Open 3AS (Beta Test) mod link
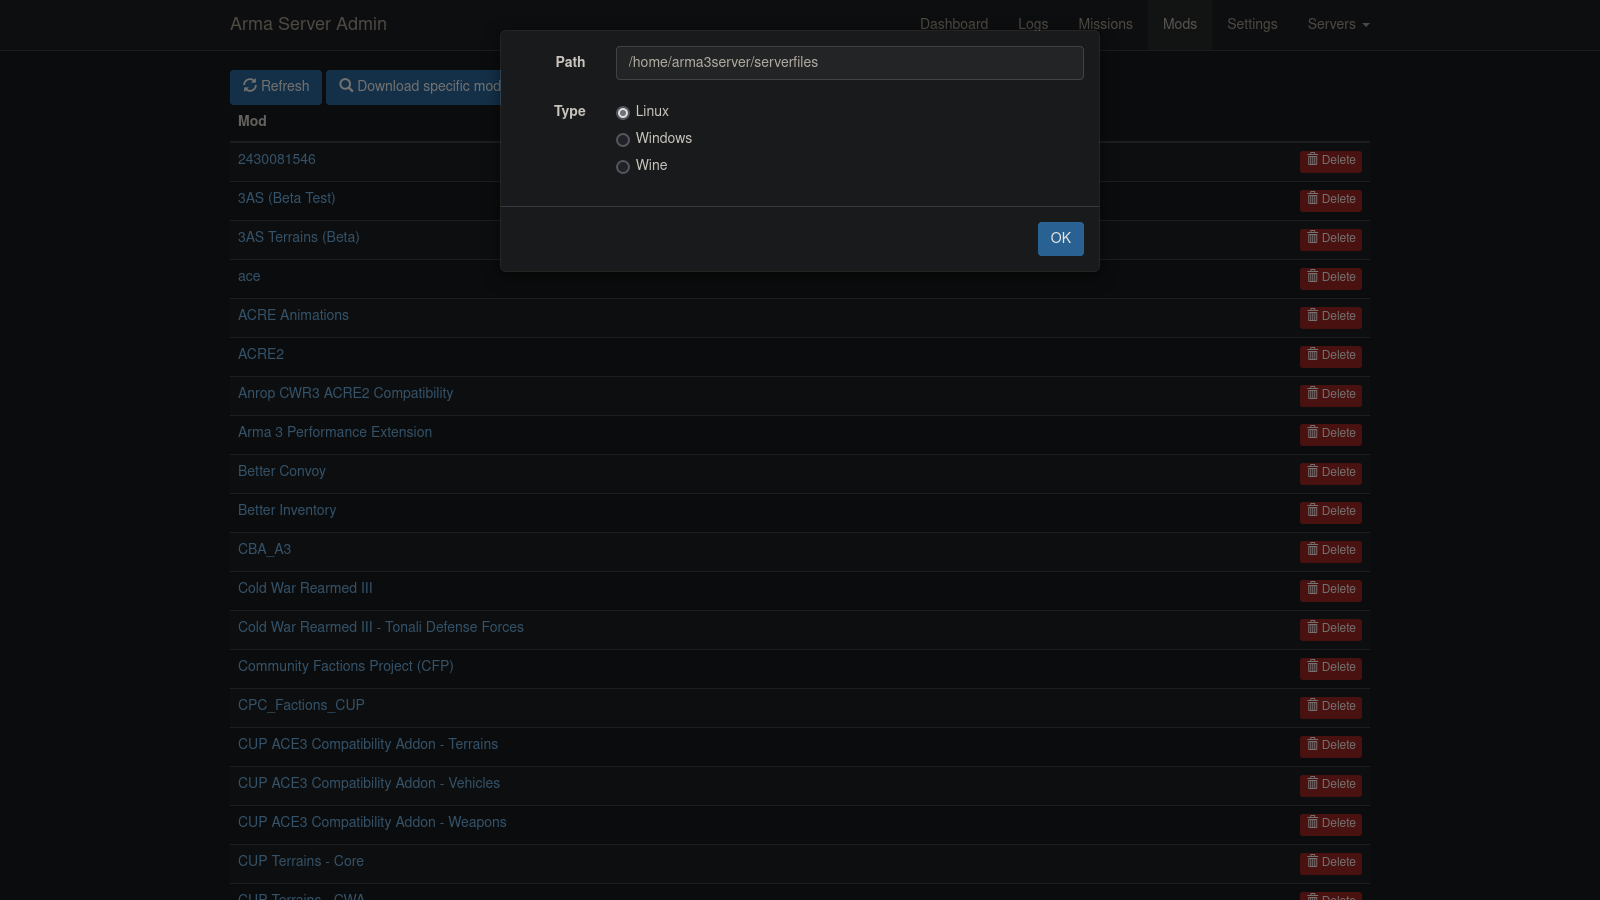Image resolution: width=1600 pixels, height=900 pixels. pos(287,198)
